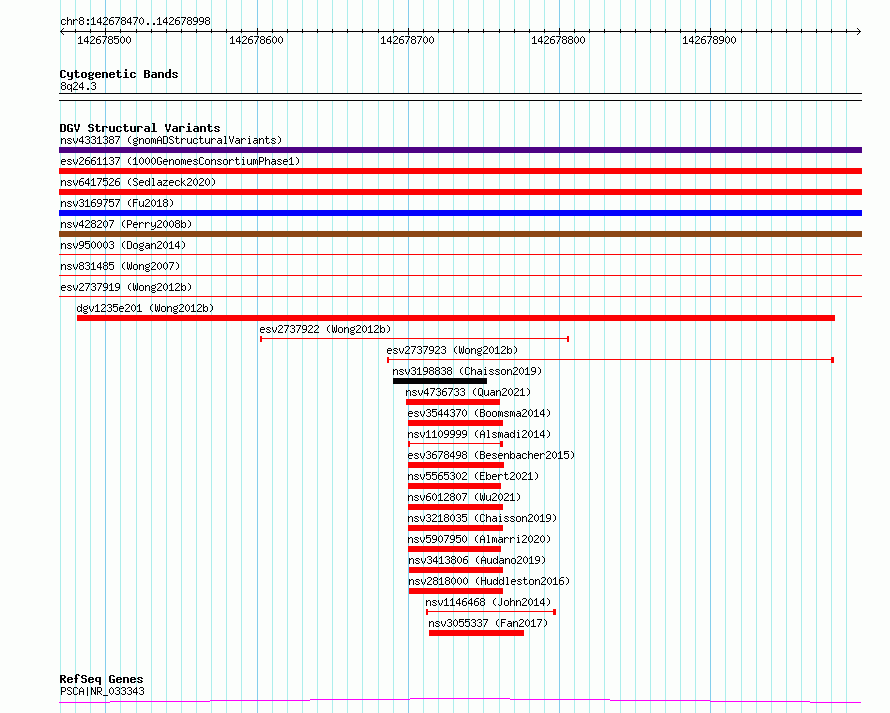Image resolution: width=890 pixels, height=713 pixels.
Task: Open esv2661137 1000GenomesConsortiumPhase1 label
Action: pyautogui.click(x=180, y=161)
